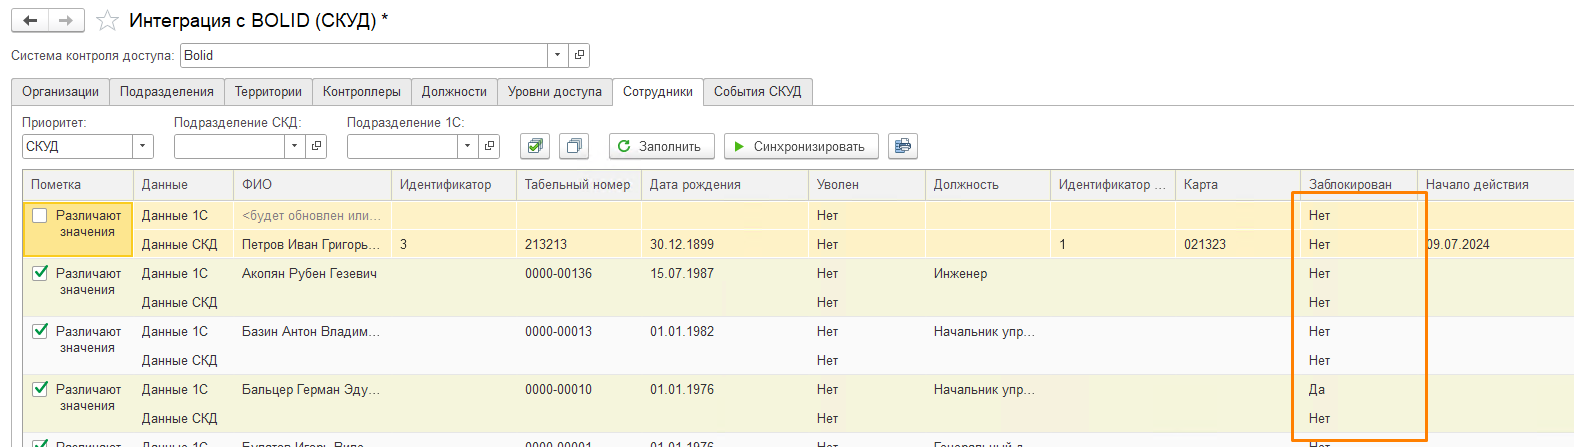Uncheck the Акопян Рубен Гезевич row
The image size is (1574, 447).
[40, 273]
